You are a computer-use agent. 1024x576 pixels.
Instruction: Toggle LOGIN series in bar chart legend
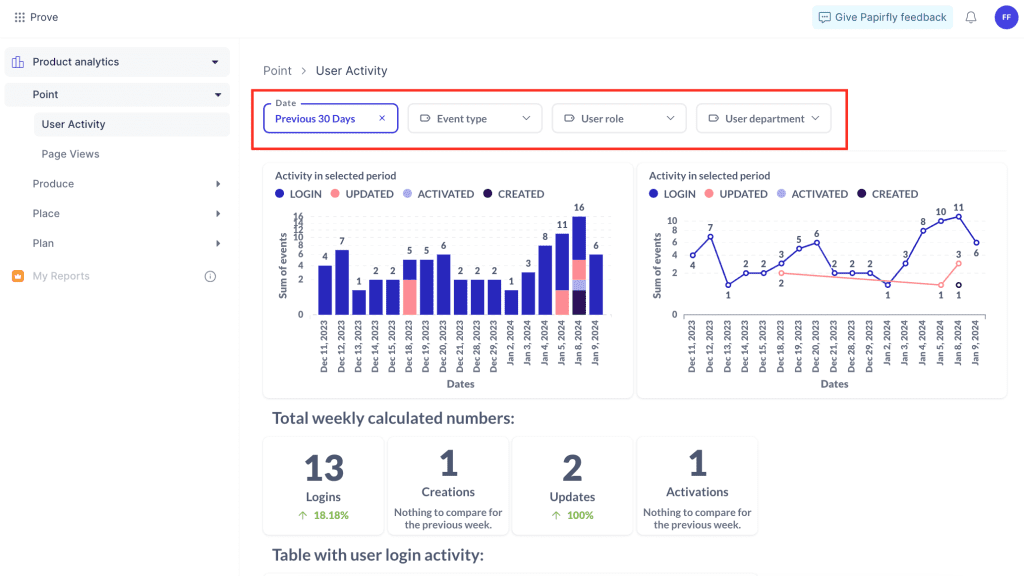click(x=298, y=194)
